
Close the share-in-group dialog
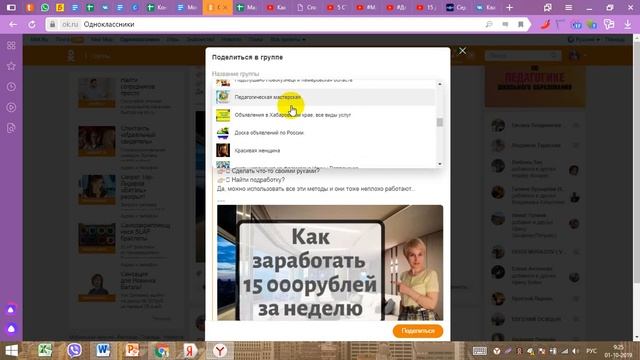click(x=462, y=51)
